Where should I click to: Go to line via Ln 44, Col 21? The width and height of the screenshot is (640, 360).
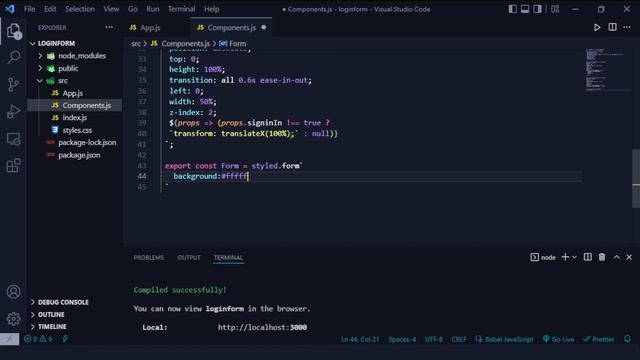[360, 339]
